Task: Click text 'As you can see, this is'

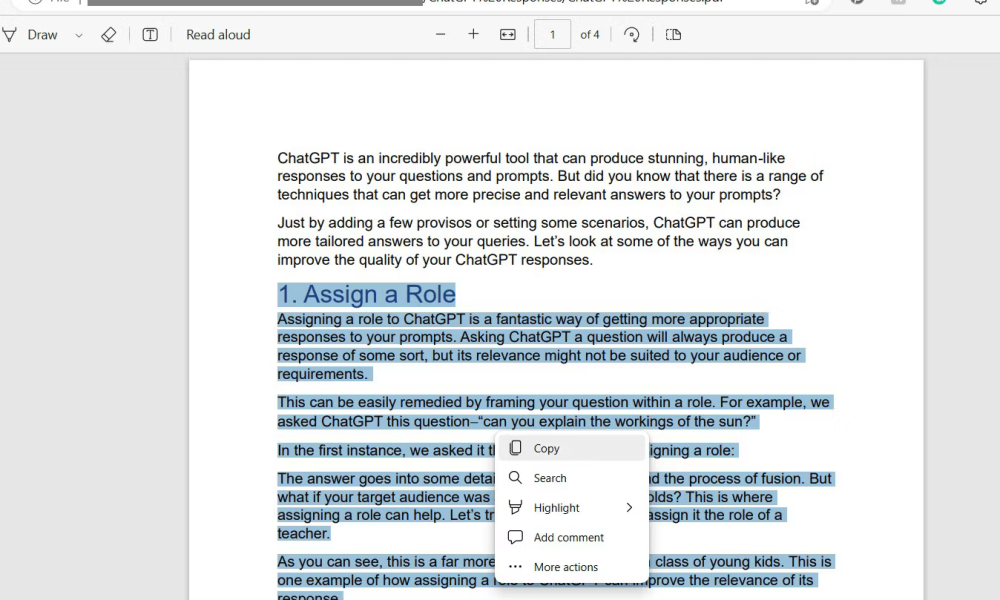Action: (353, 562)
